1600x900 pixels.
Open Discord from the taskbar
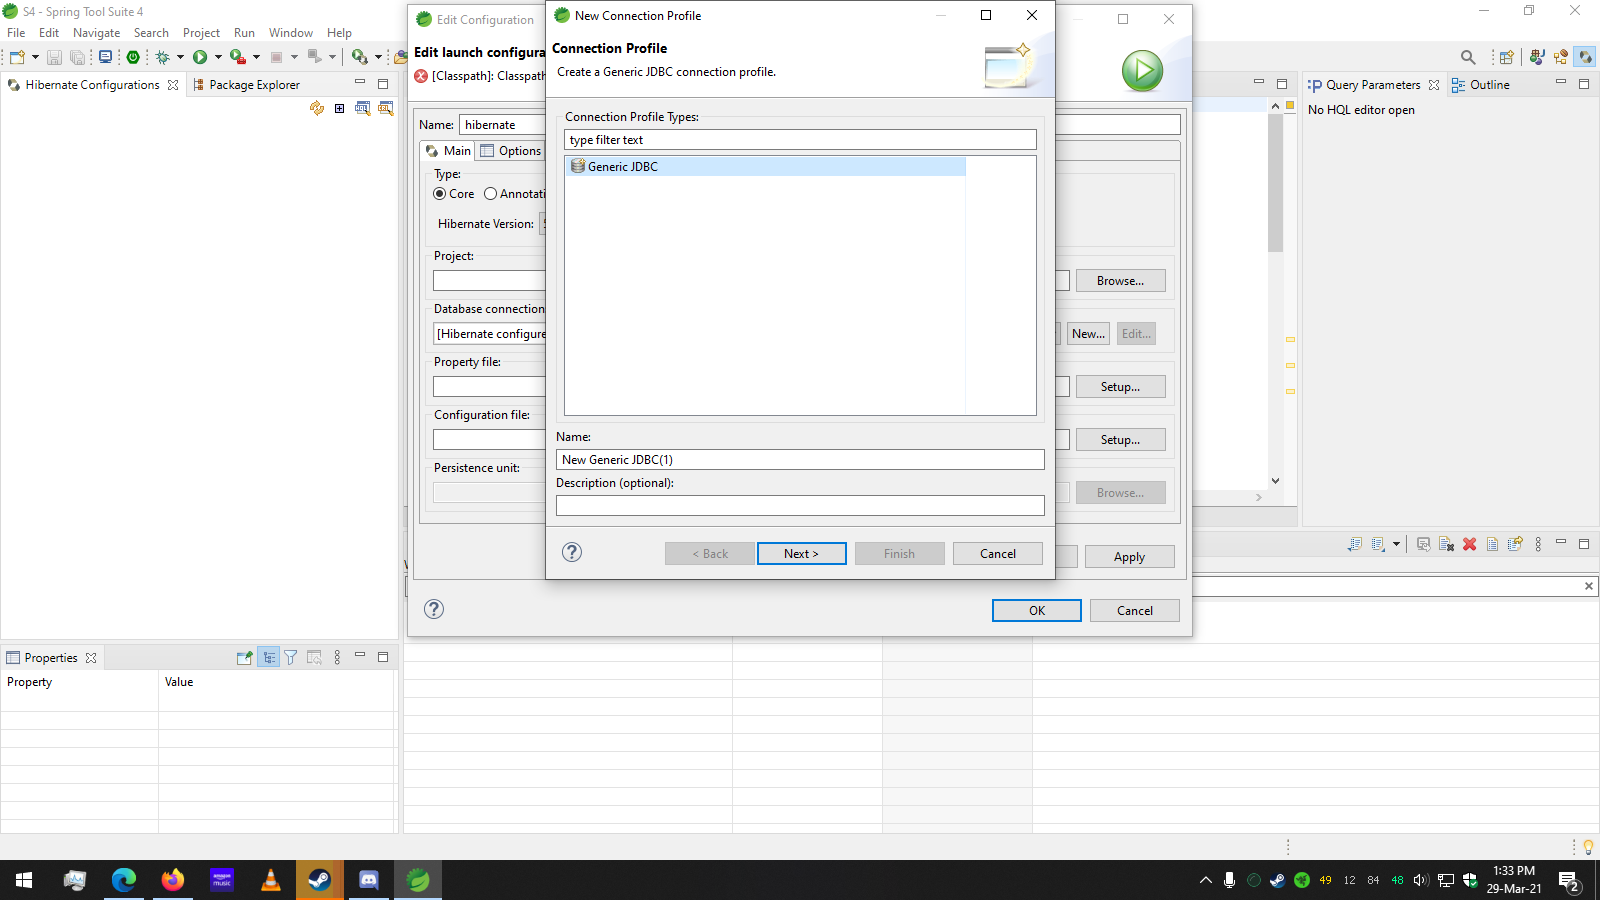point(369,880)
